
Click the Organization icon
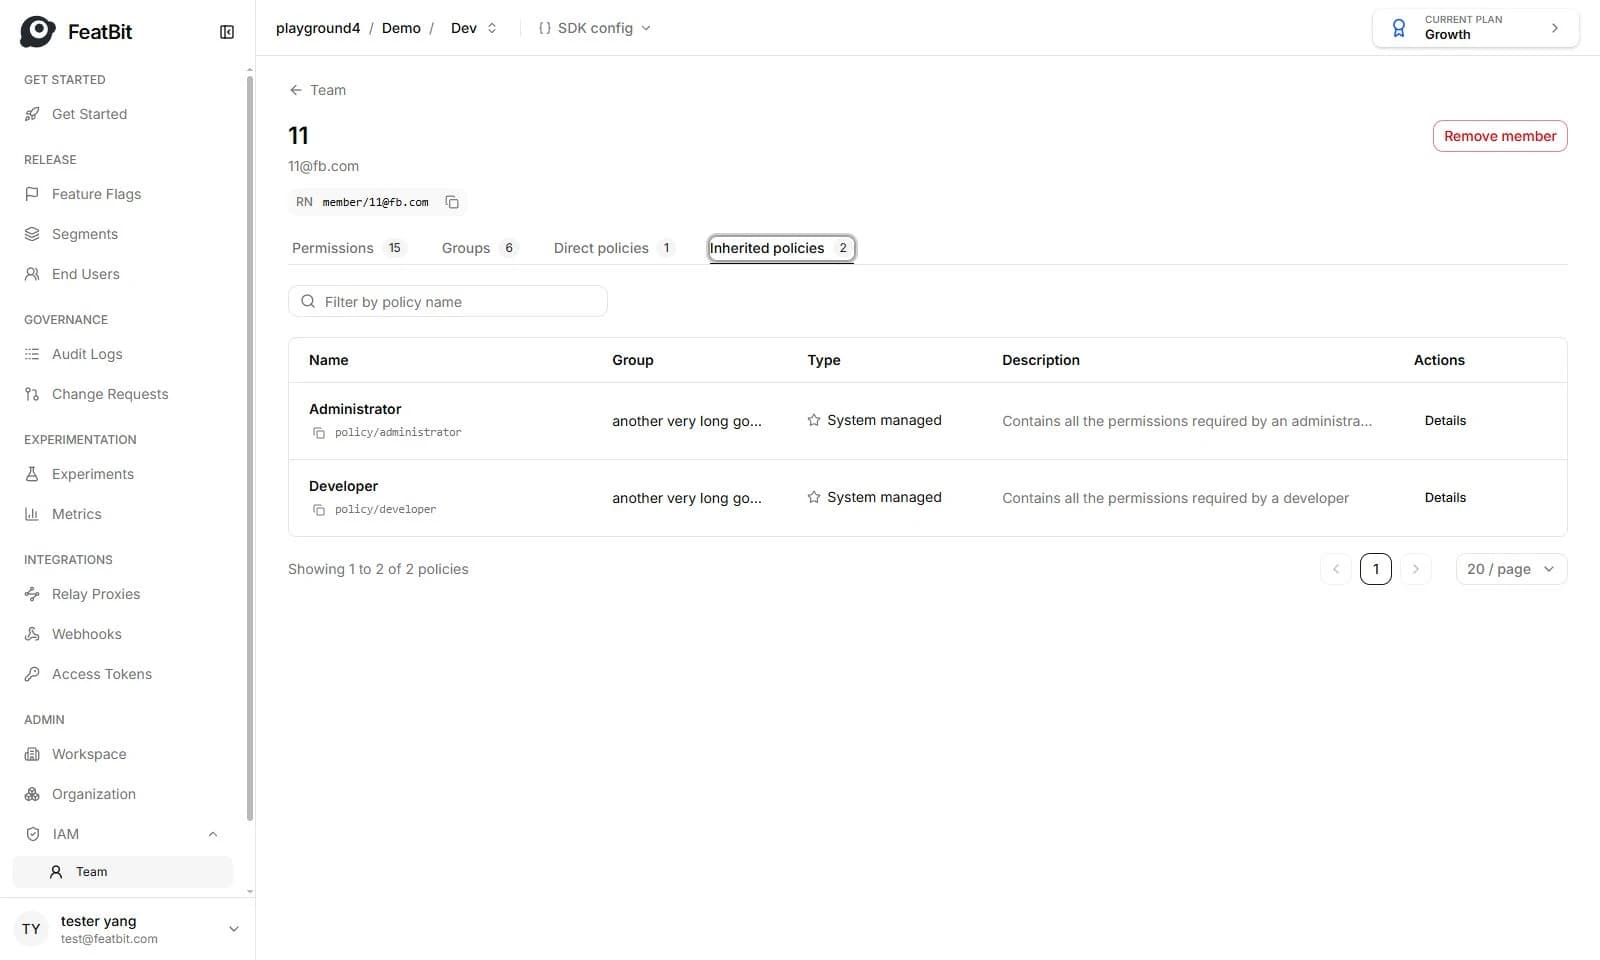coord(32,794)
